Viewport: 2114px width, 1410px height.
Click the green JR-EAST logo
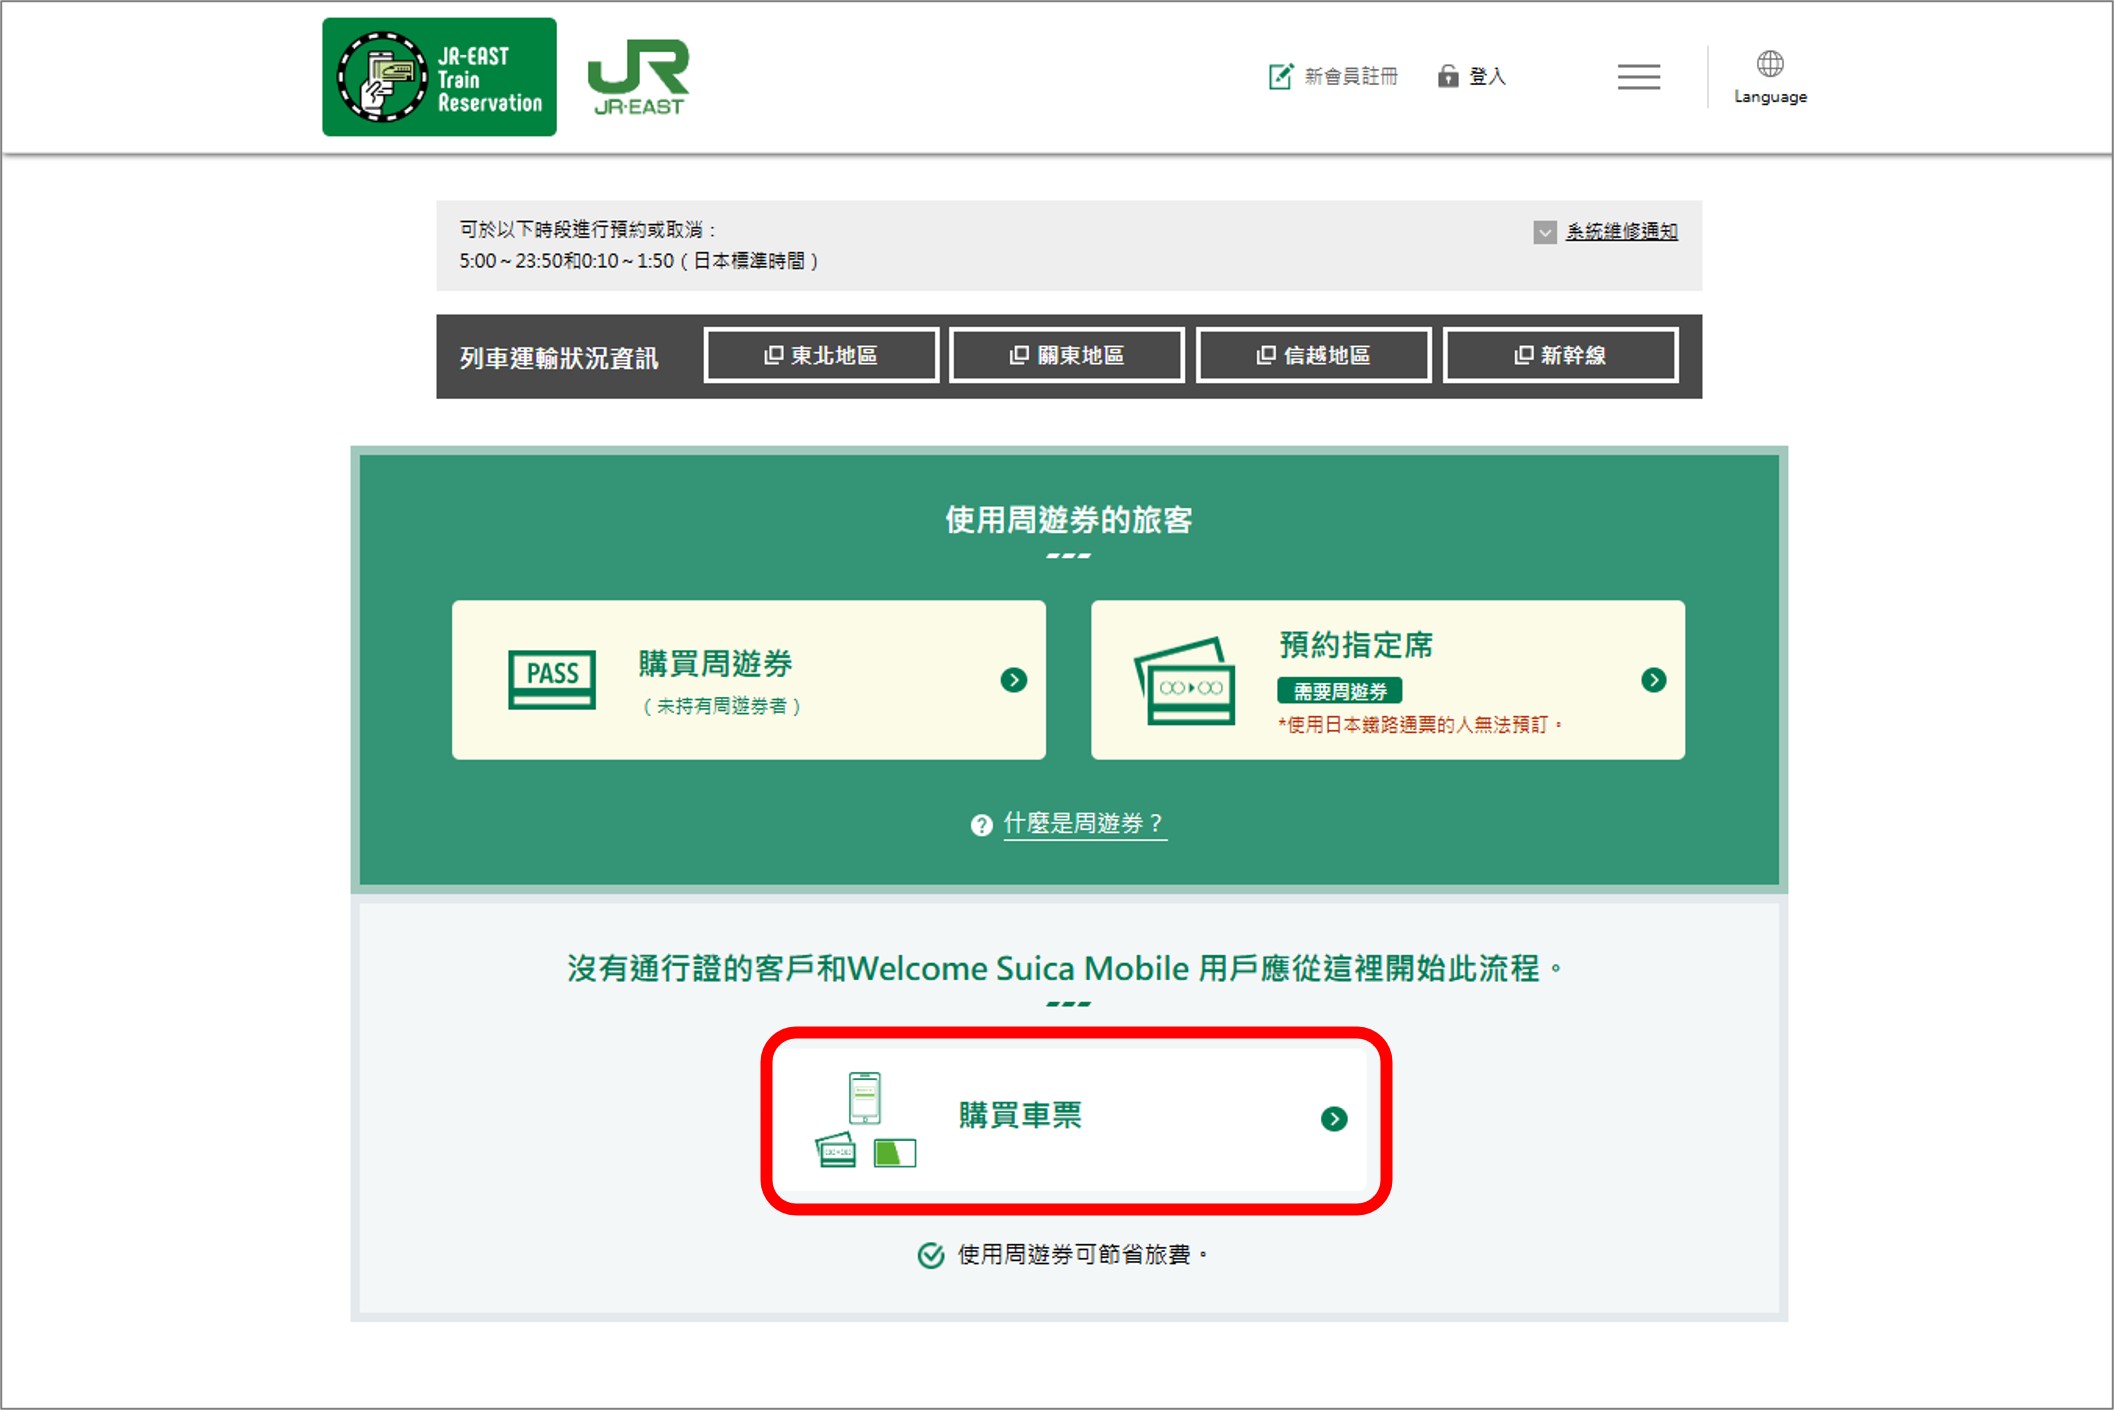639,77
